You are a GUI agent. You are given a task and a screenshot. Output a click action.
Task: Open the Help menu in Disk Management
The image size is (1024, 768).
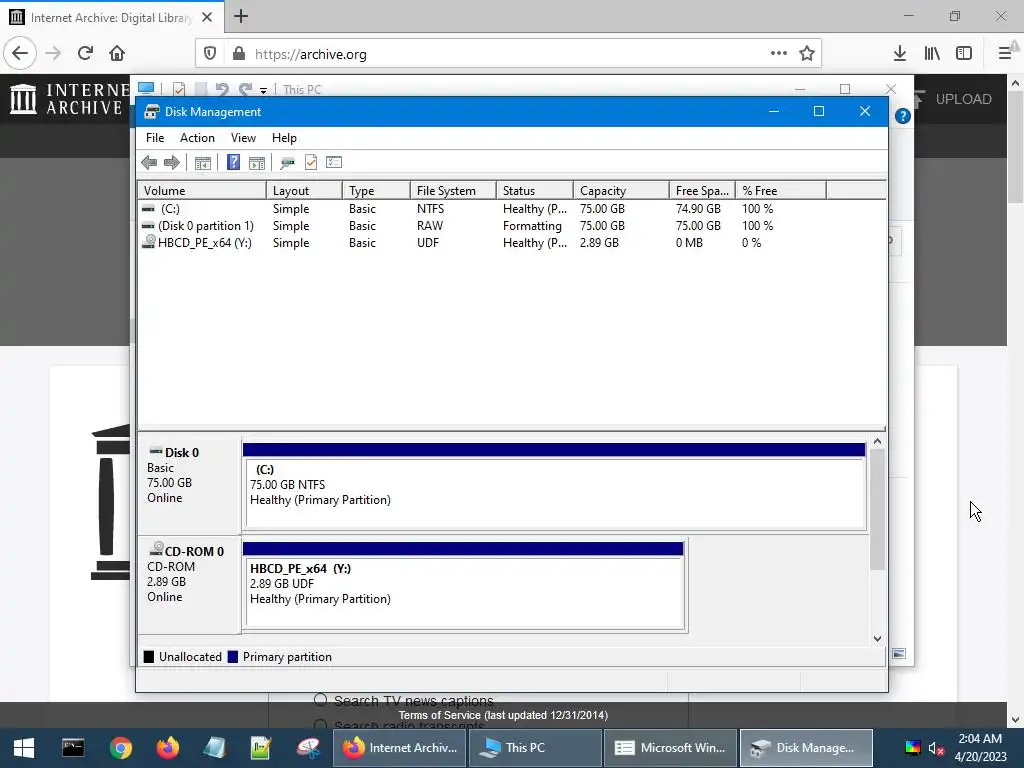284,138
